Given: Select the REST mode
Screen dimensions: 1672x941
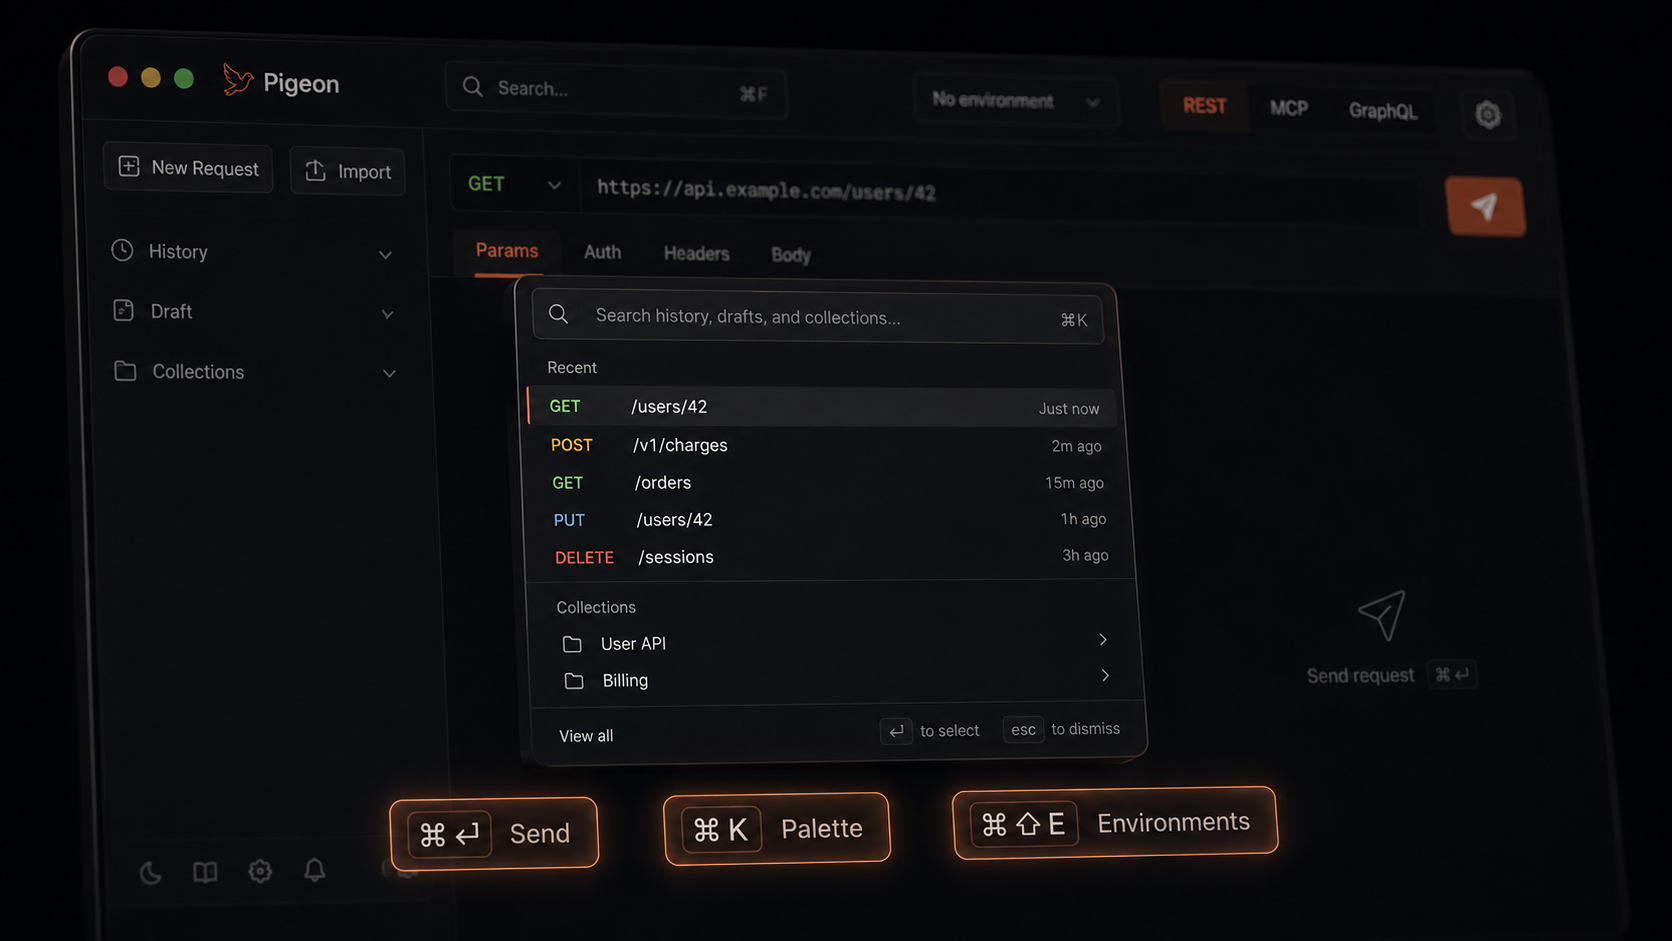Looking at the screenshot, I should 1204,106.
